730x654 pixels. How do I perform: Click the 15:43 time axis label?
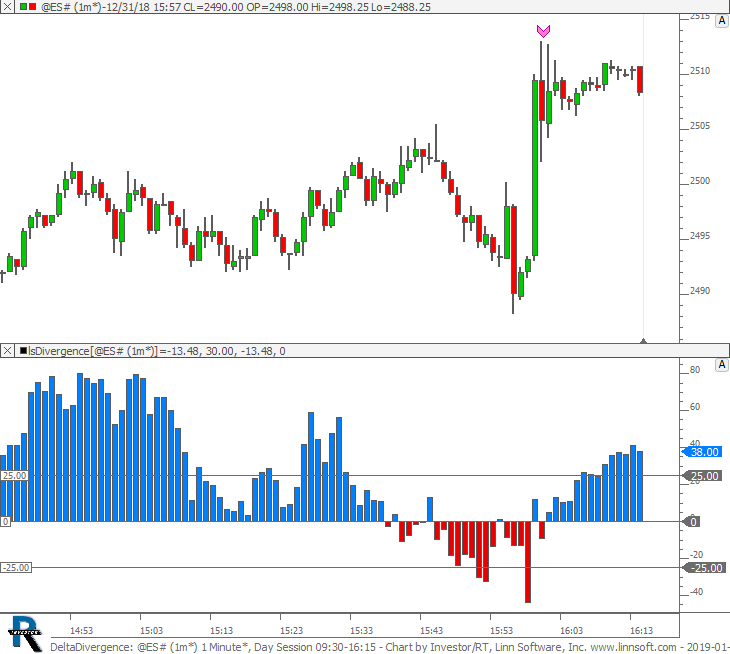tap(431, 631)
